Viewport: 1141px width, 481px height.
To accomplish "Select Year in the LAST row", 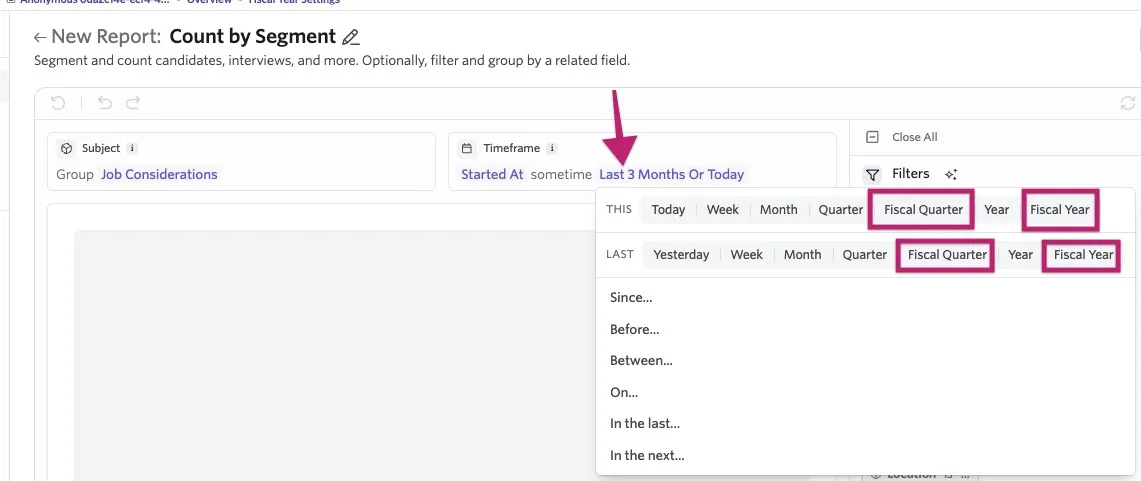I will (x=1020, y=255).
